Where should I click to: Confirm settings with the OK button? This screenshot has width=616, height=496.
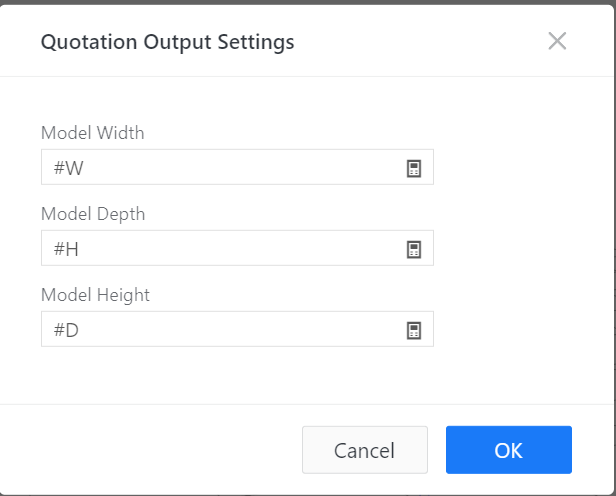508,450
